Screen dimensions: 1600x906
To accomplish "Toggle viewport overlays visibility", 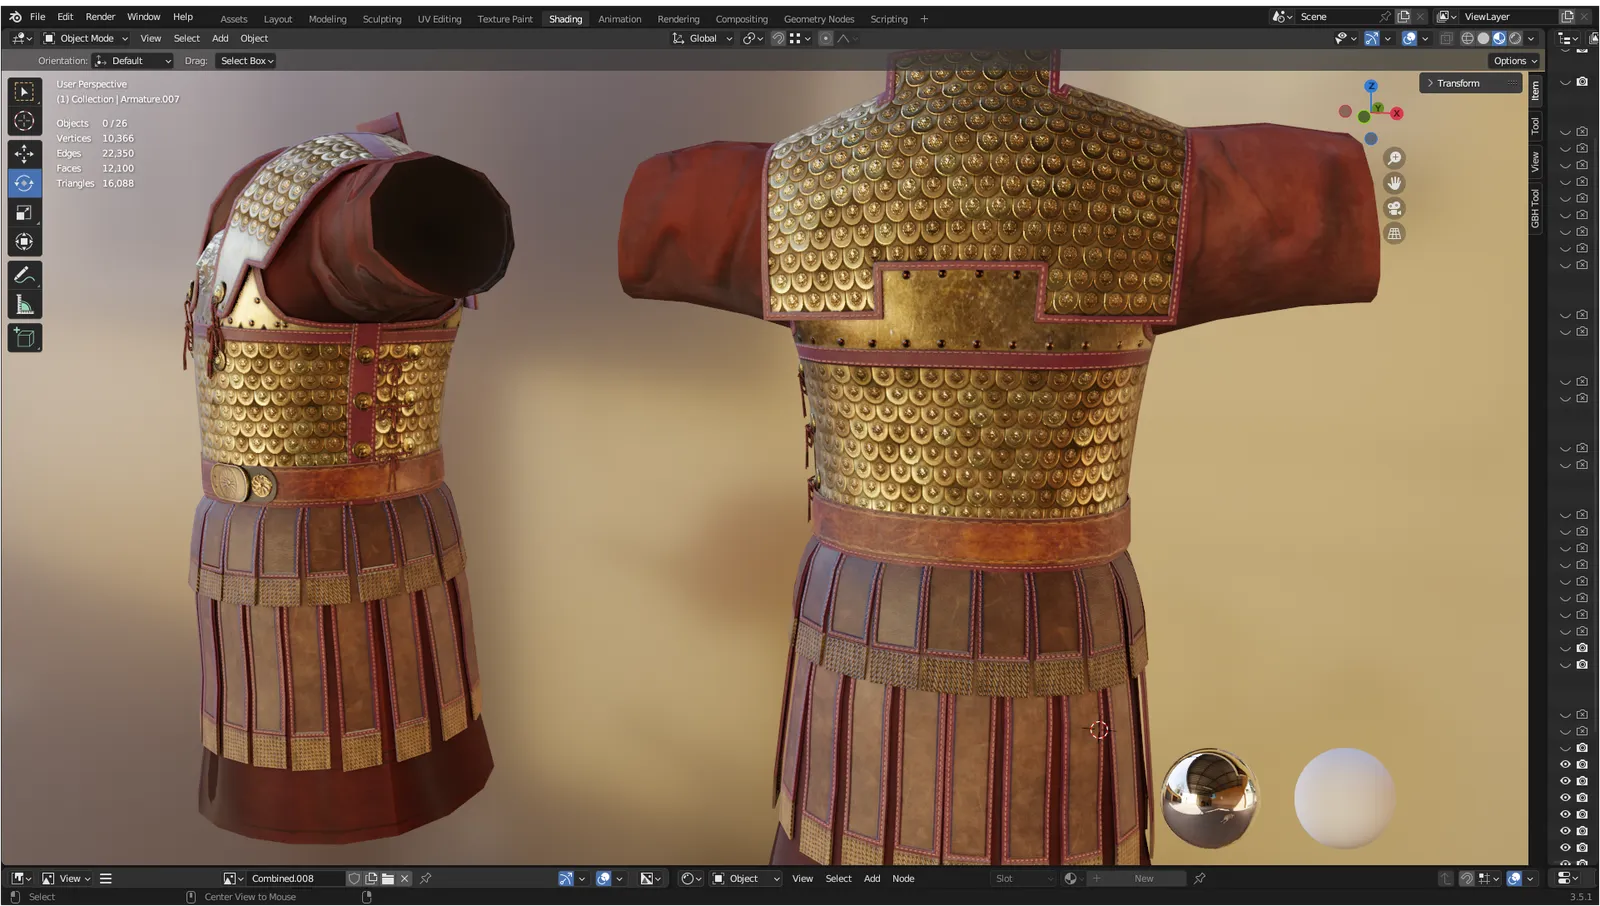I will [x=1409, y=38].
